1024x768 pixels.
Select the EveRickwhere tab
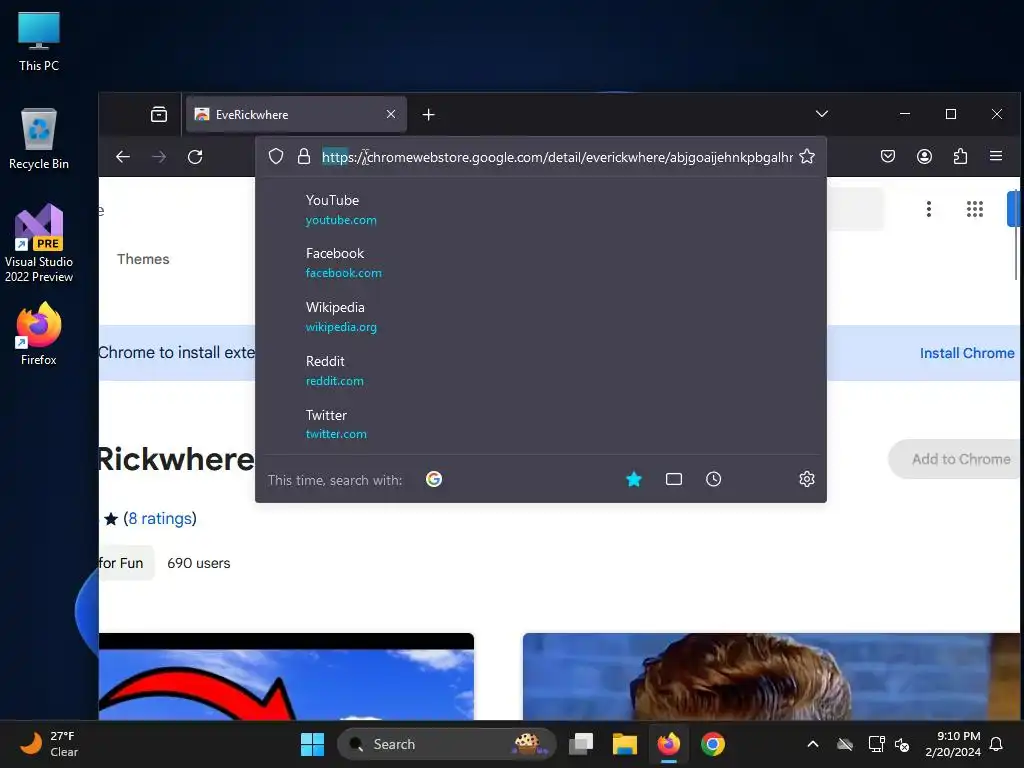pos(296,114)
